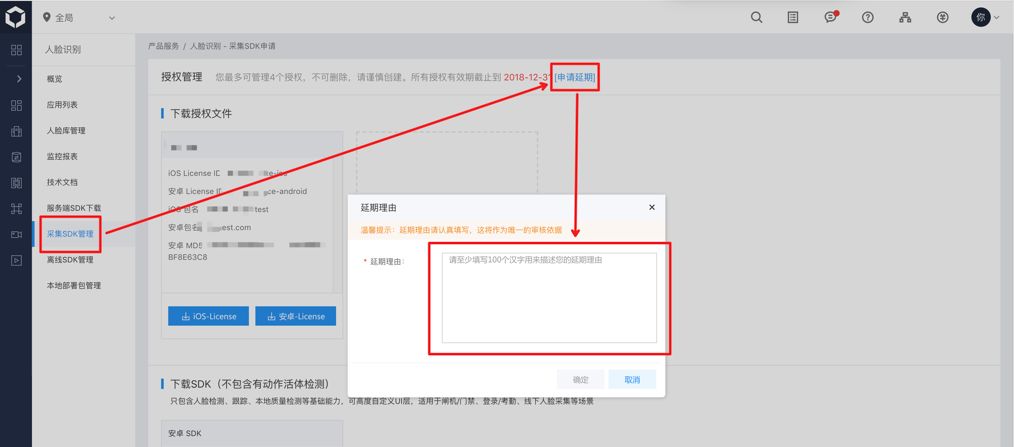Open the help question mark icon
Image resolution: width=1014 pixels, height=447 pixels.
pos(867,18)
